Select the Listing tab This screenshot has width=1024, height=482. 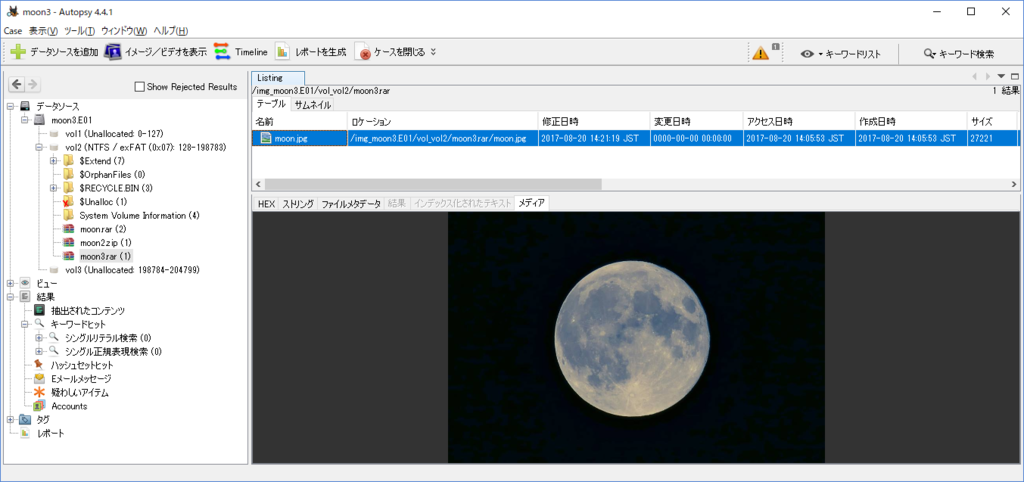277,78
